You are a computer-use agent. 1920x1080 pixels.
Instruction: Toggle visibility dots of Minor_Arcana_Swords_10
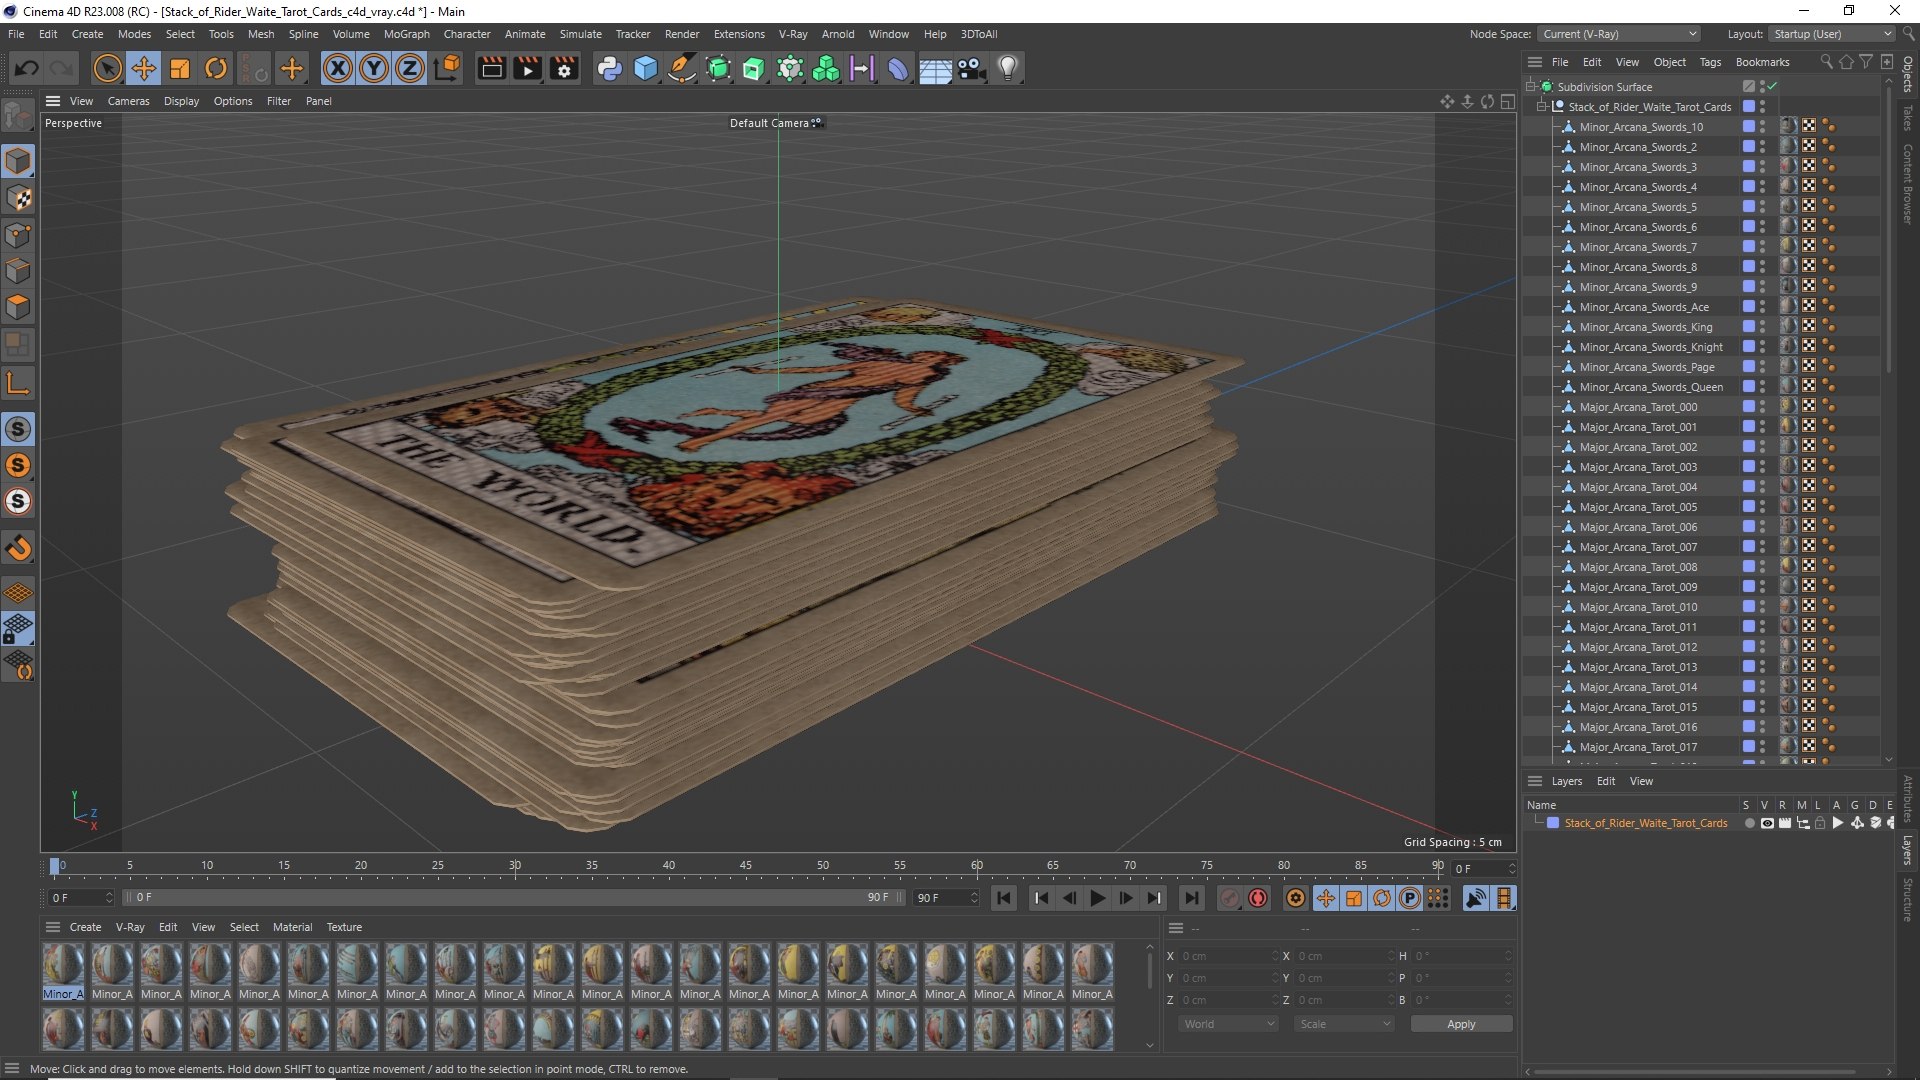click(x=1762, y=127)
